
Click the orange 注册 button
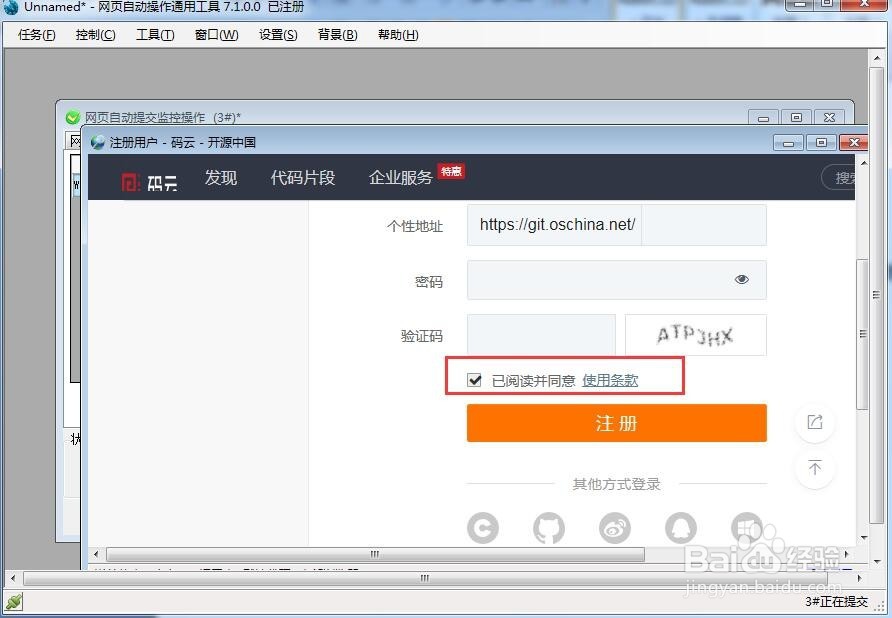[616, 423]
